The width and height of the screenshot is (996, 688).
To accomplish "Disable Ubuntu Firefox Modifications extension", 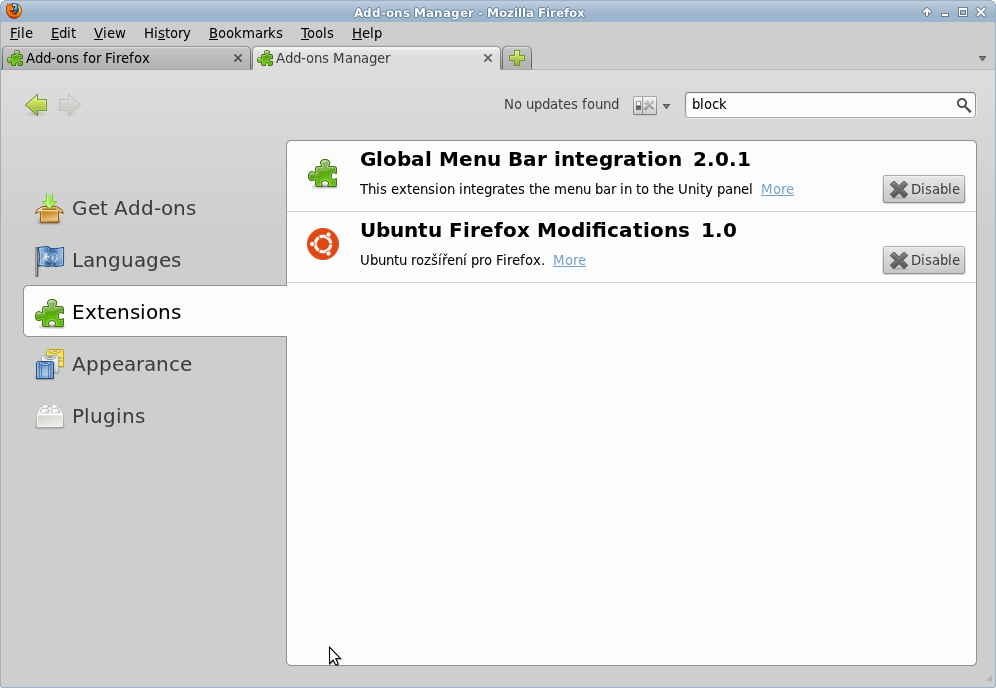I will tap(924, 260).
